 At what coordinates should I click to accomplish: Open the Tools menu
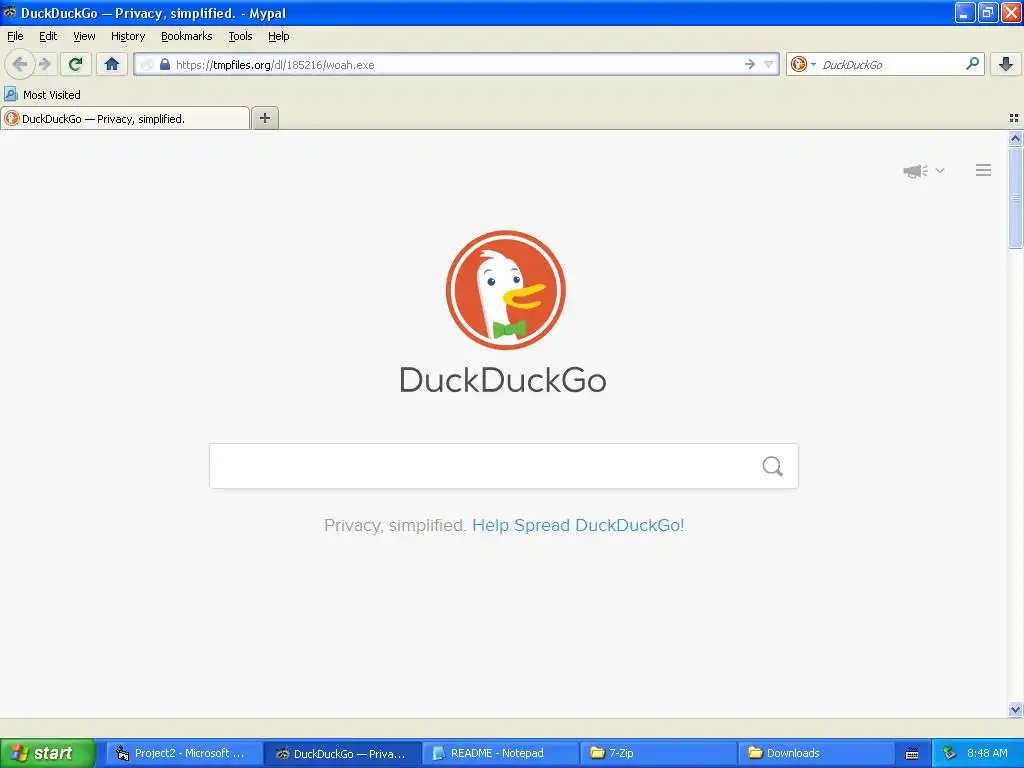tap(240, 36)
